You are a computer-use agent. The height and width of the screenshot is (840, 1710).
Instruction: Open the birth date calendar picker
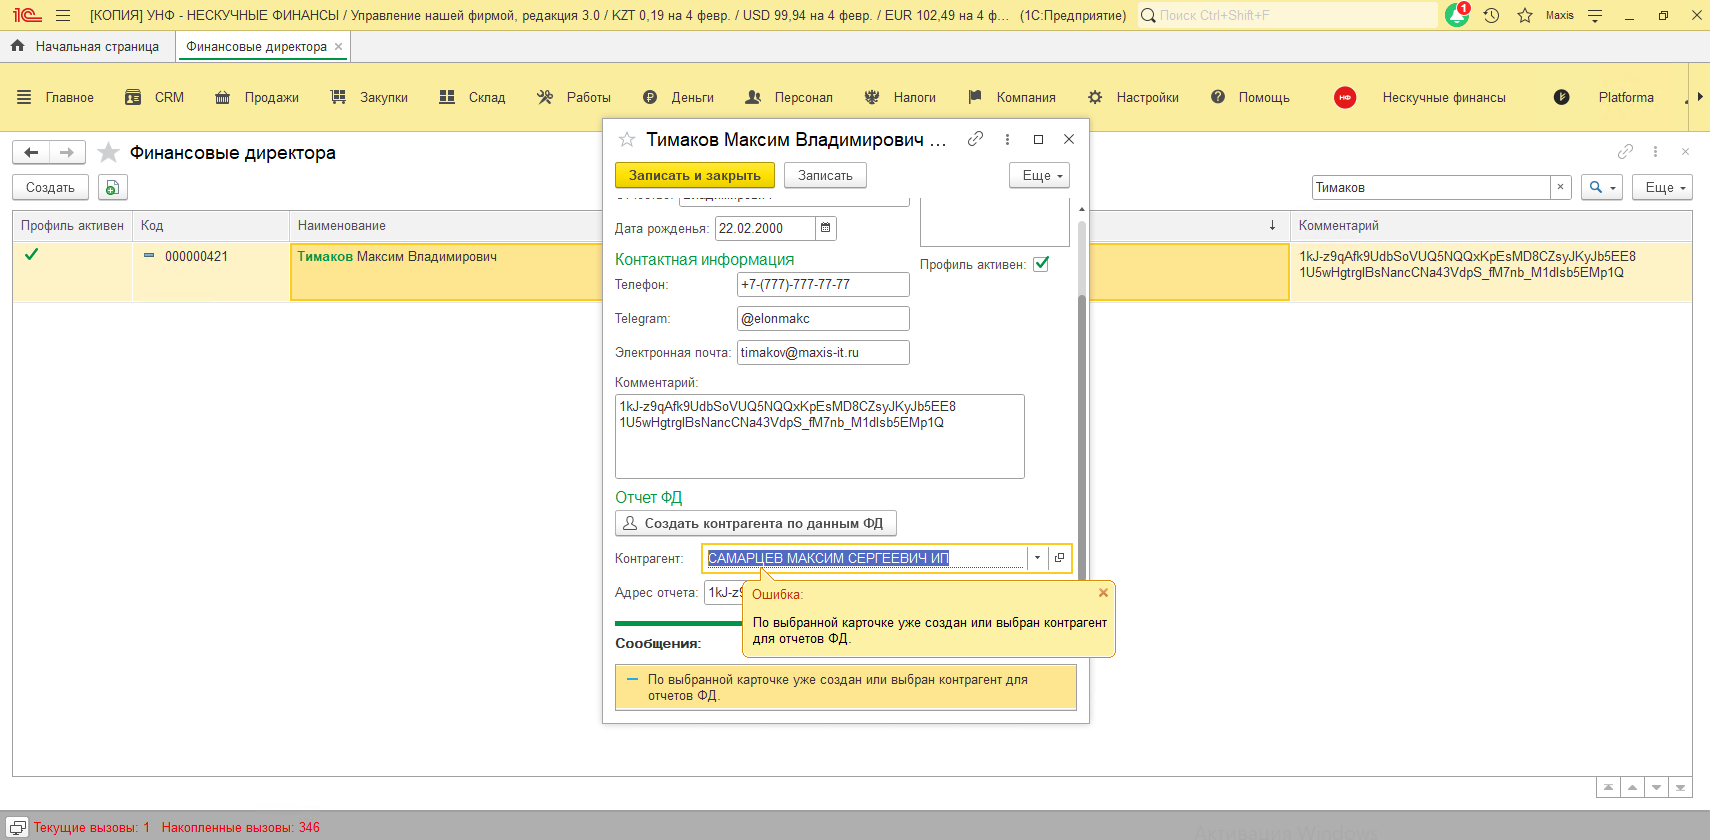point(826,229)
